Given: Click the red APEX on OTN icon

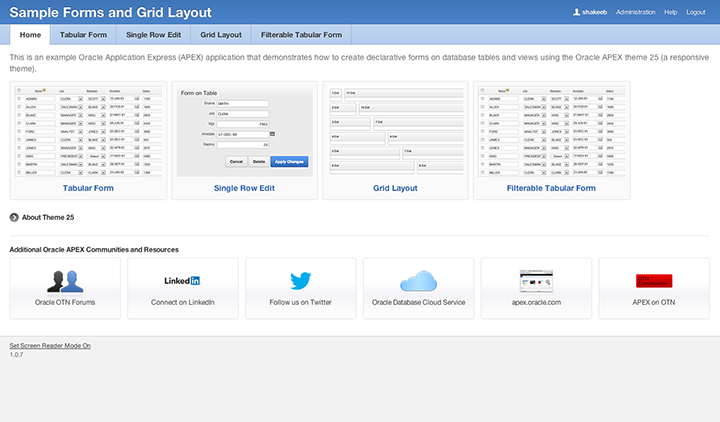Looking at the screenshot, I should [x=654, y=280].
